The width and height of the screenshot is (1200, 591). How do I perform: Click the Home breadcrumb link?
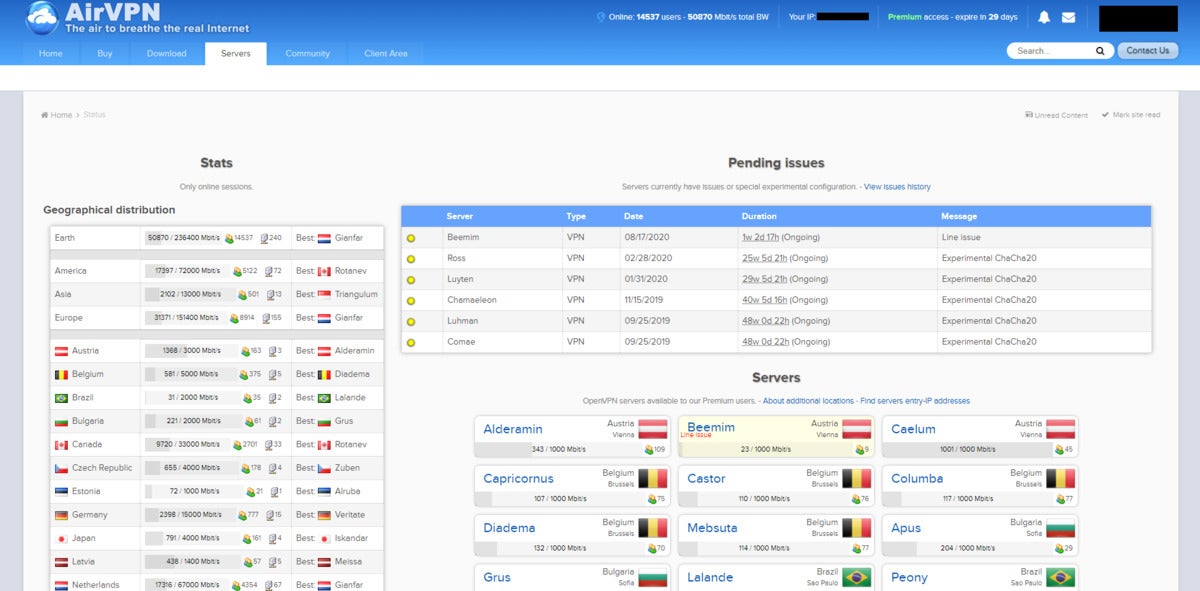point(61,115)
